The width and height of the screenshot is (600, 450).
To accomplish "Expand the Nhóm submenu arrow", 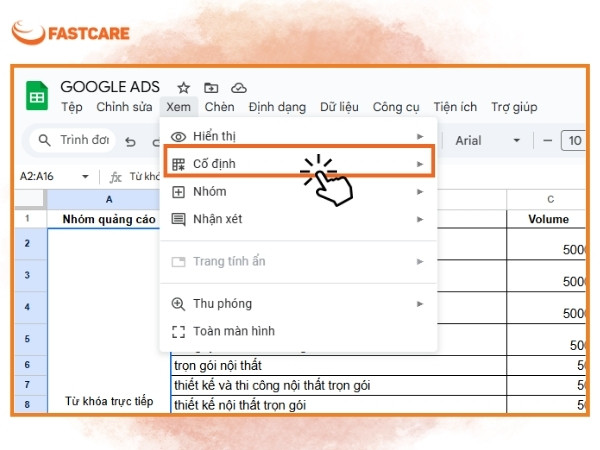I will coord(420,192).
